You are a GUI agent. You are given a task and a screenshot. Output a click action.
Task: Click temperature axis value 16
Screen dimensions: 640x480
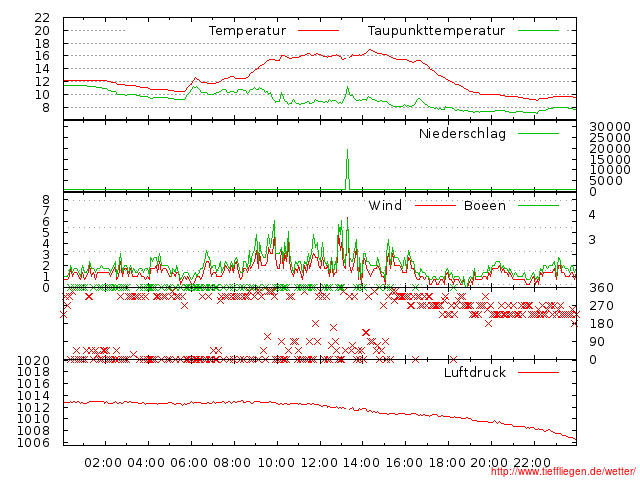coord(42,56)
